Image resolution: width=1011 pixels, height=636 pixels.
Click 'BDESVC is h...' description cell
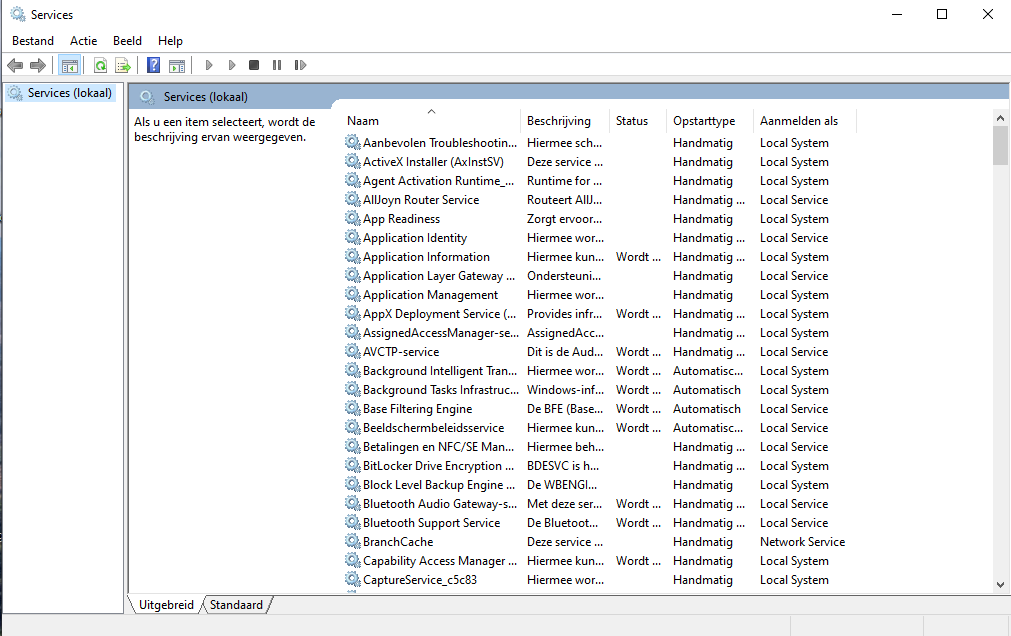563,466
